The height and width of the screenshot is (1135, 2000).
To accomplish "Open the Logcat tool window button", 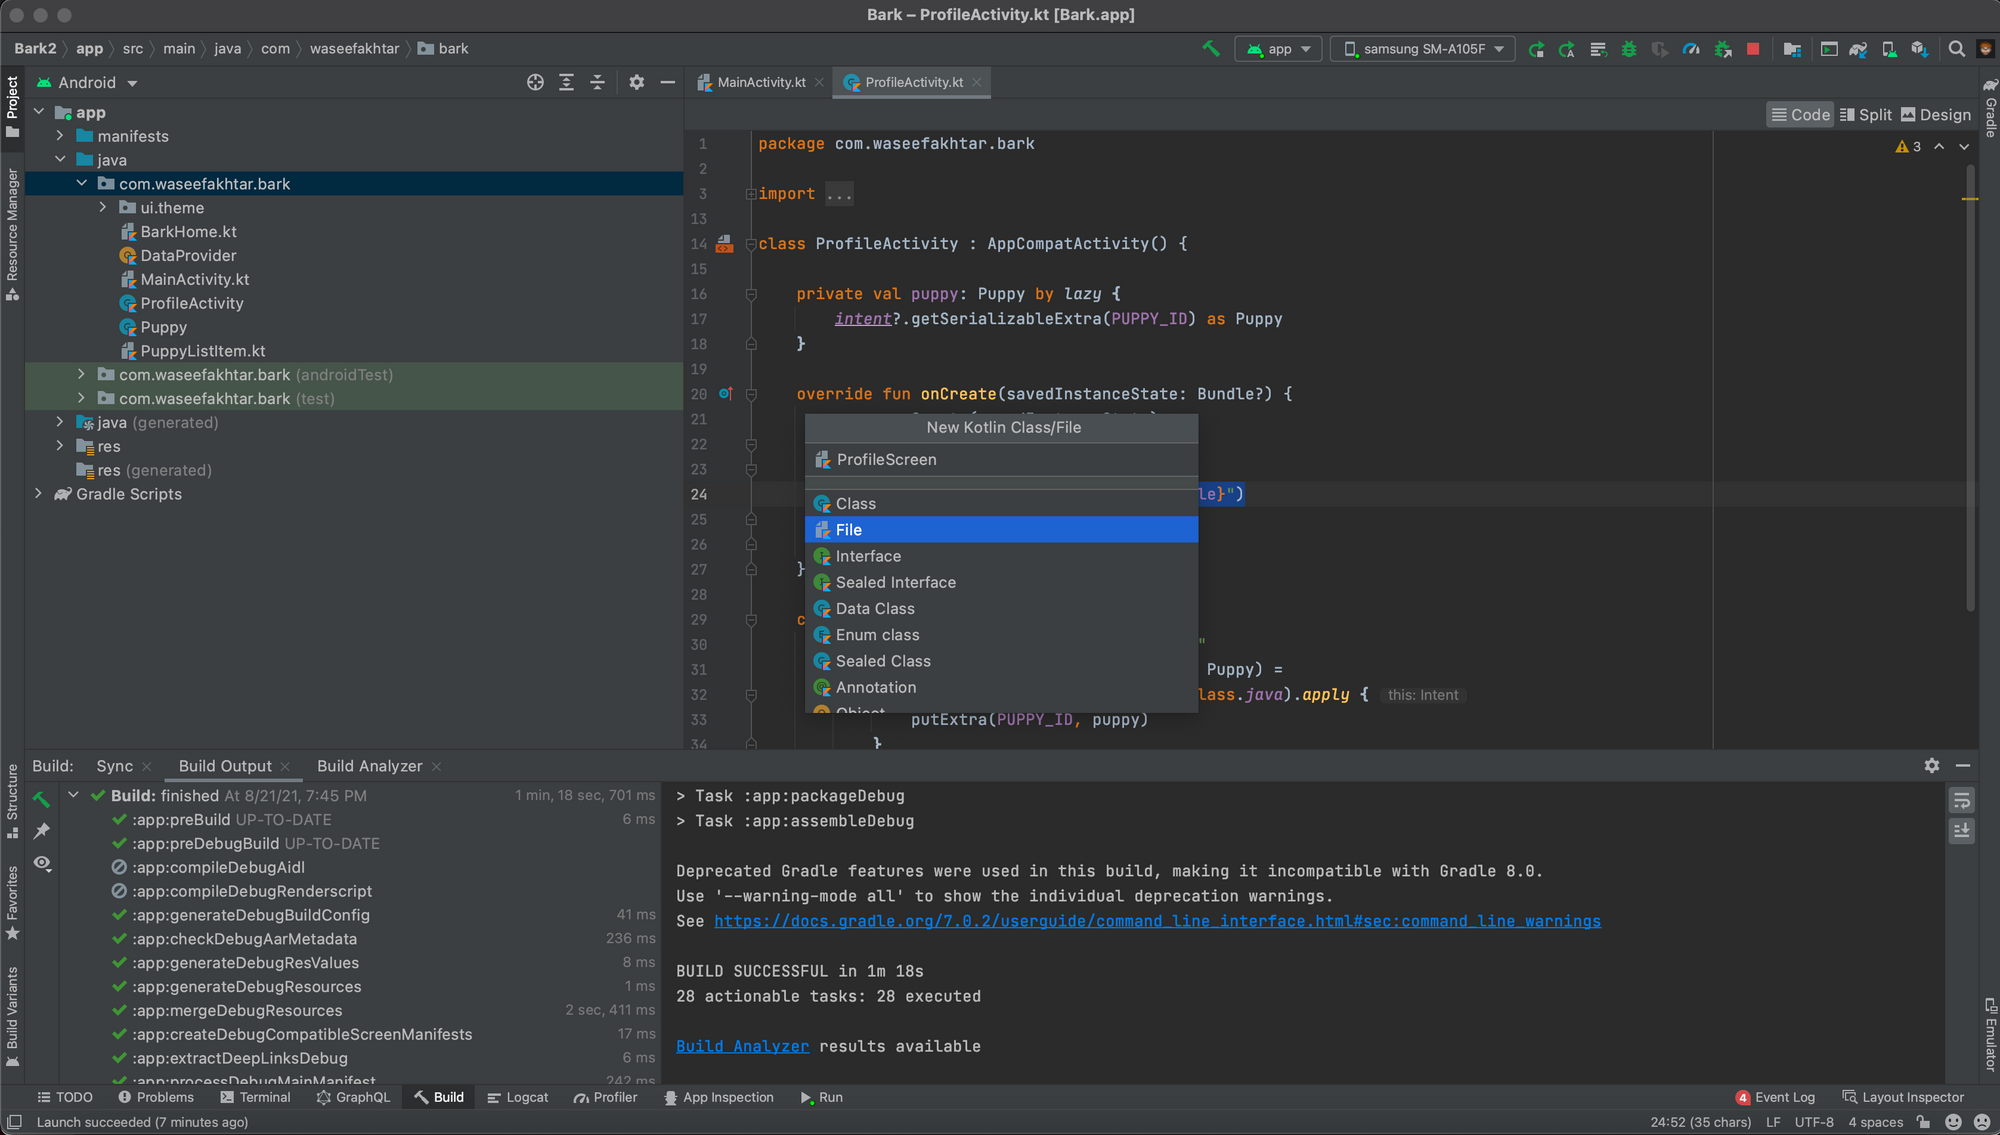I will [518, 1097].
